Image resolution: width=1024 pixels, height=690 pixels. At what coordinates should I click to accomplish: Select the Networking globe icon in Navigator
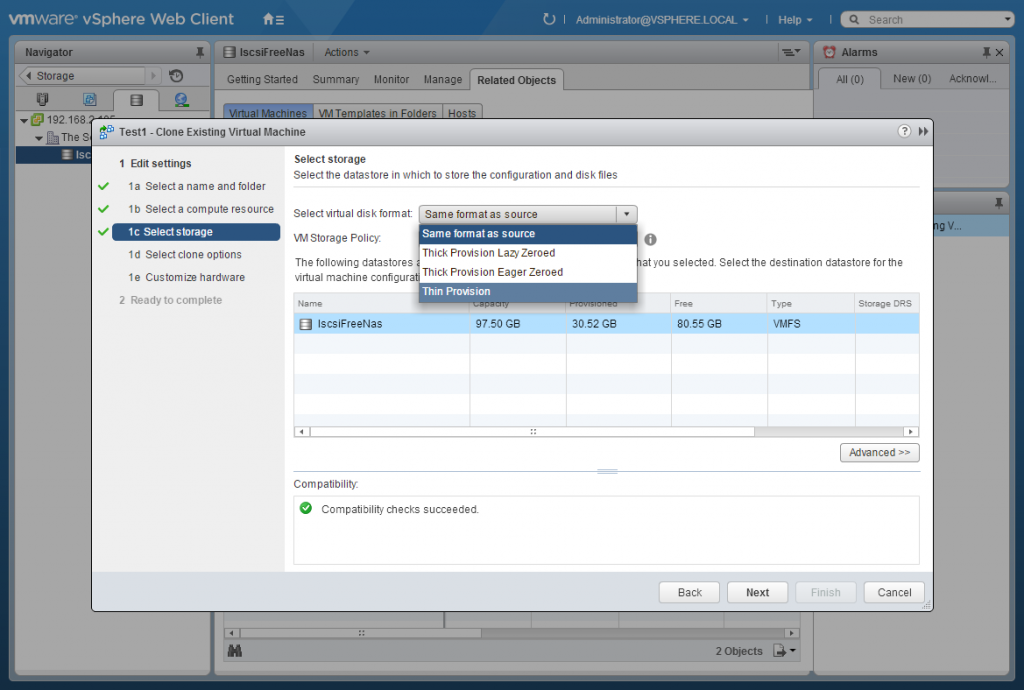(180, 100)
